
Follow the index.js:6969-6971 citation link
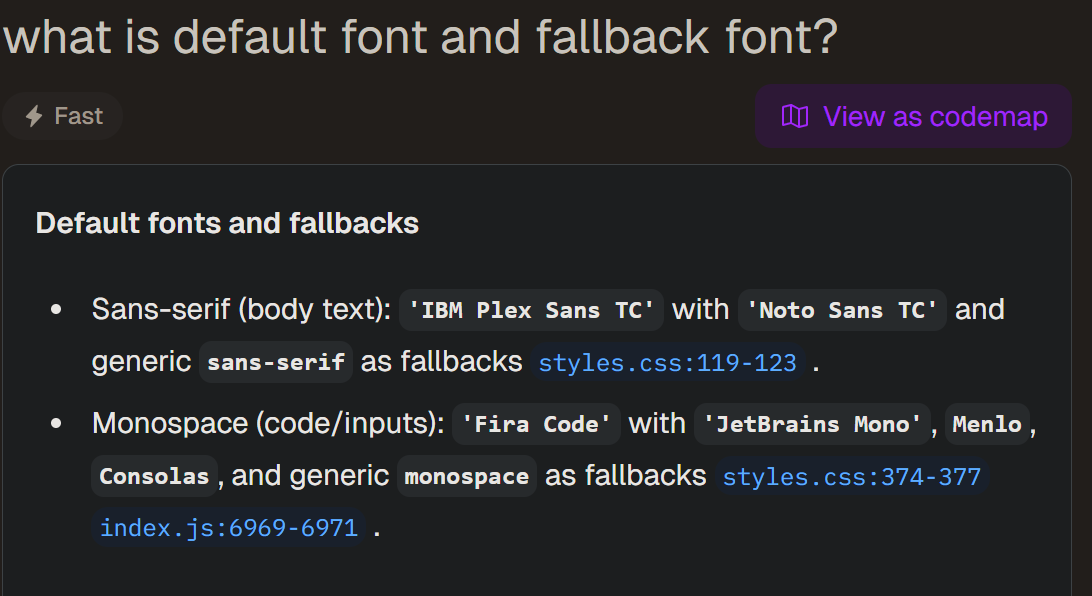(228, 528)
